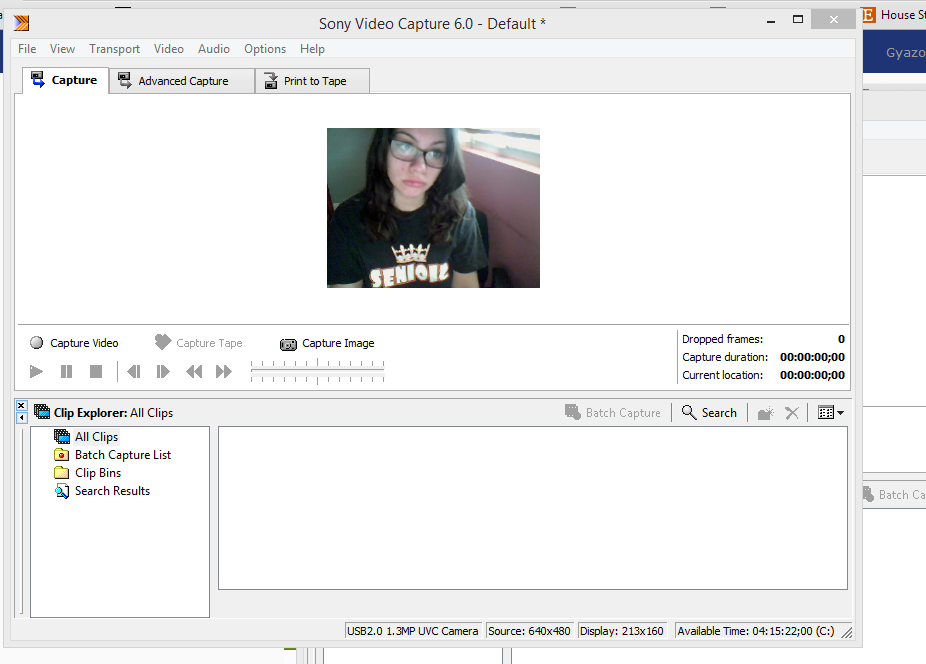Viewport: 926px width, 664px height.
Task: Open Search in Clip Explorer toolbar
Action: [709, 412]
